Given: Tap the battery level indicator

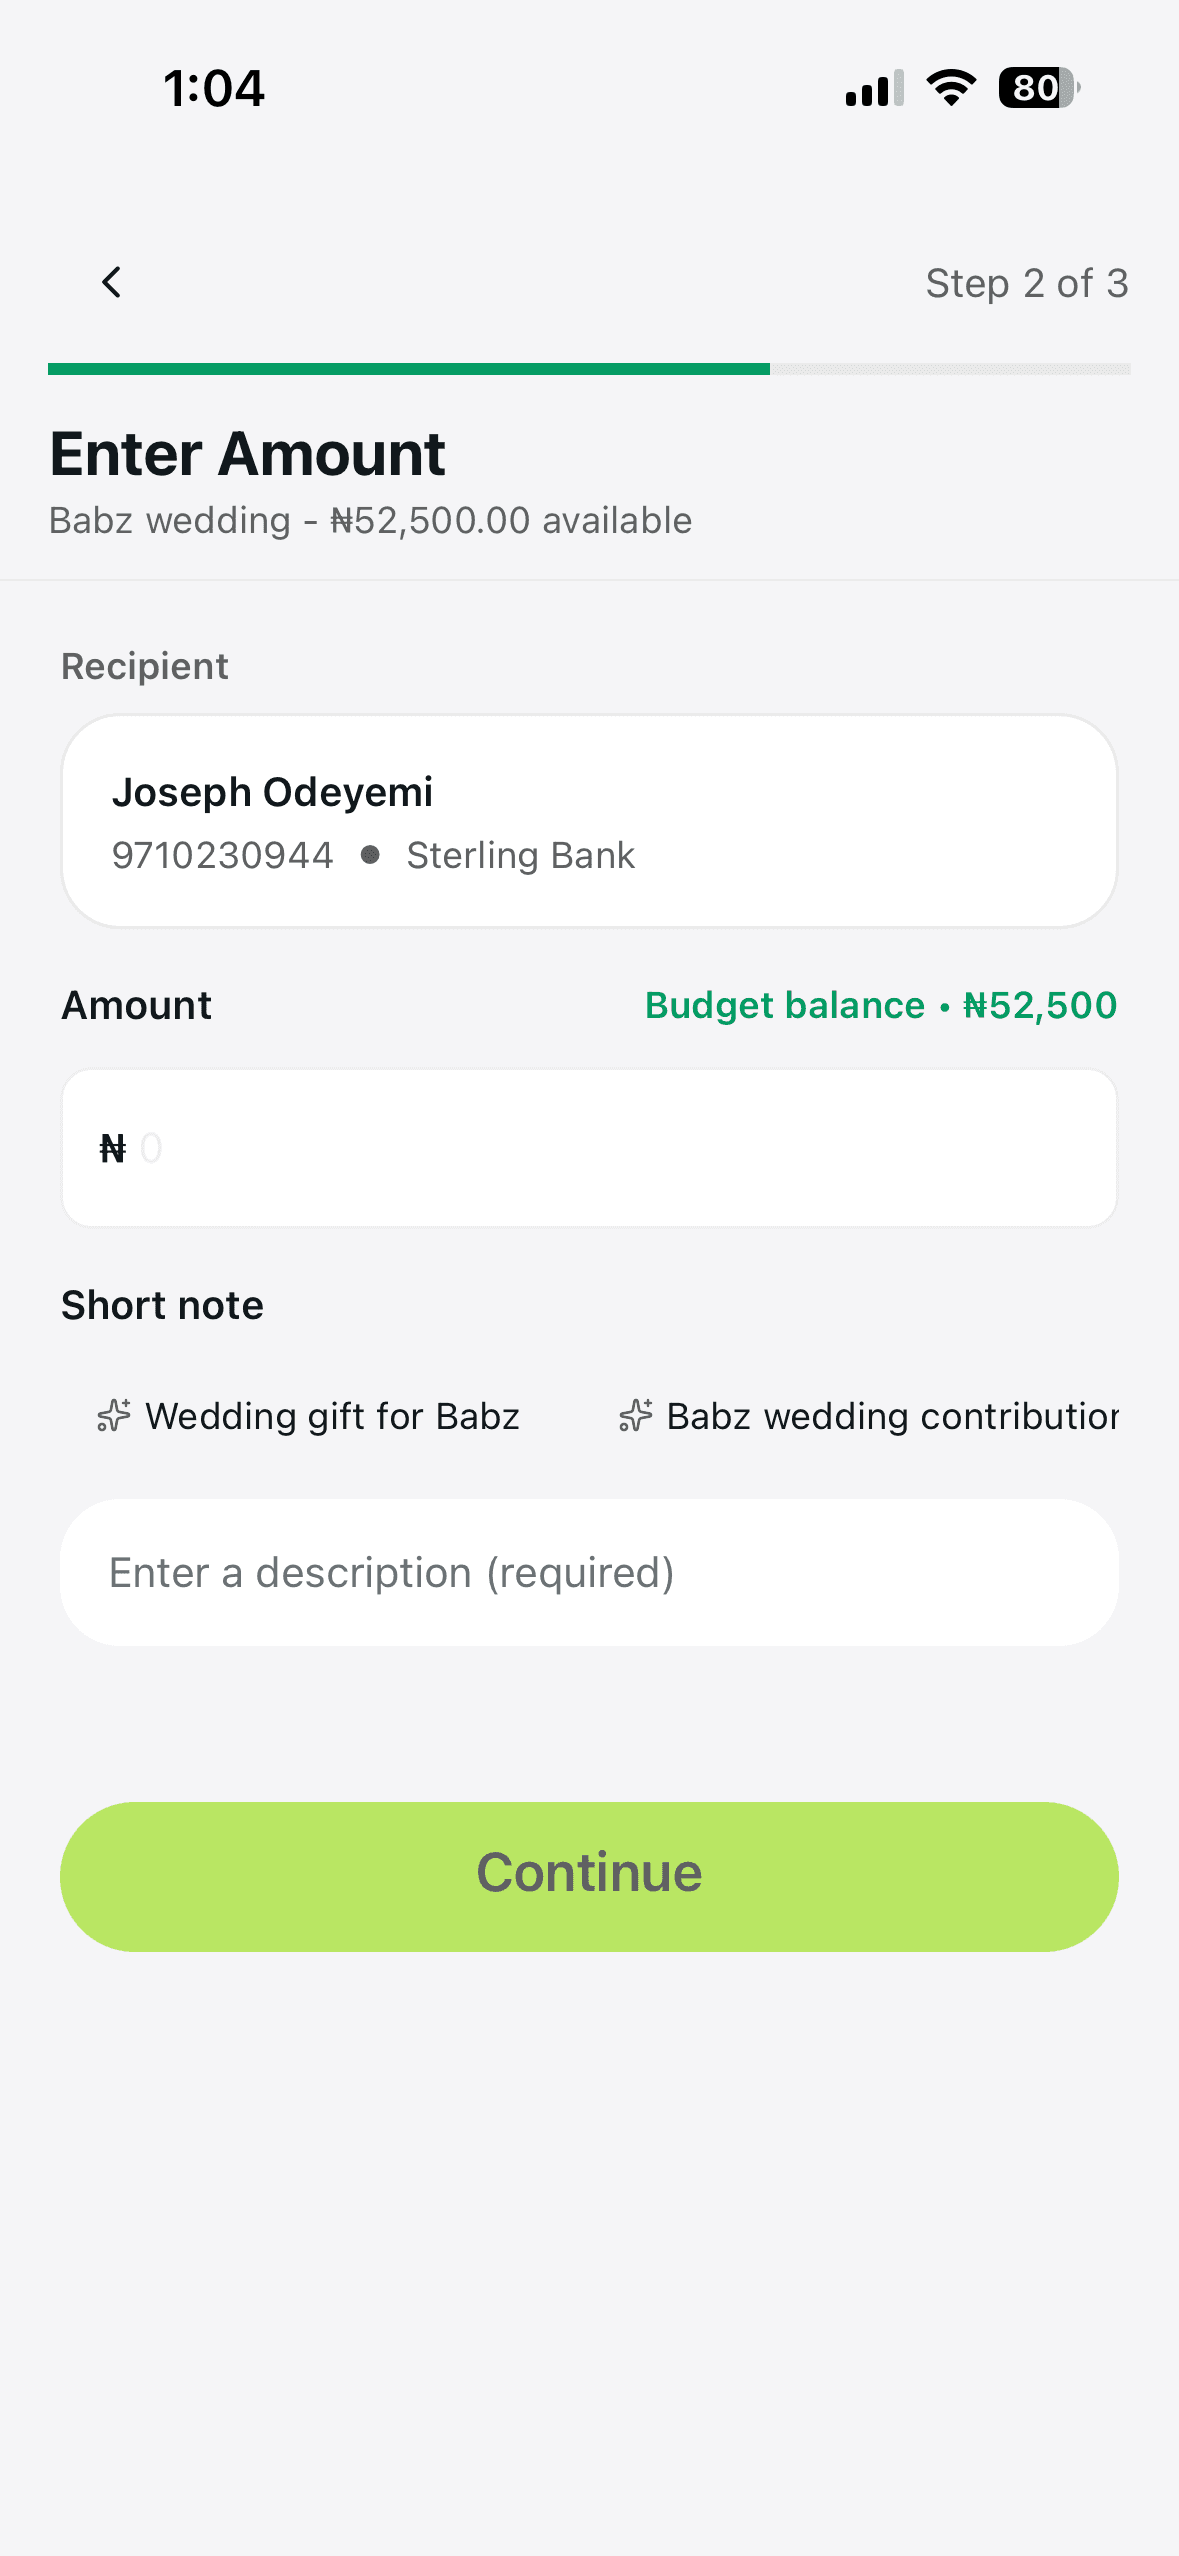Looking at the screenshot, I should pyautogui.click(x=1038, y=88).
